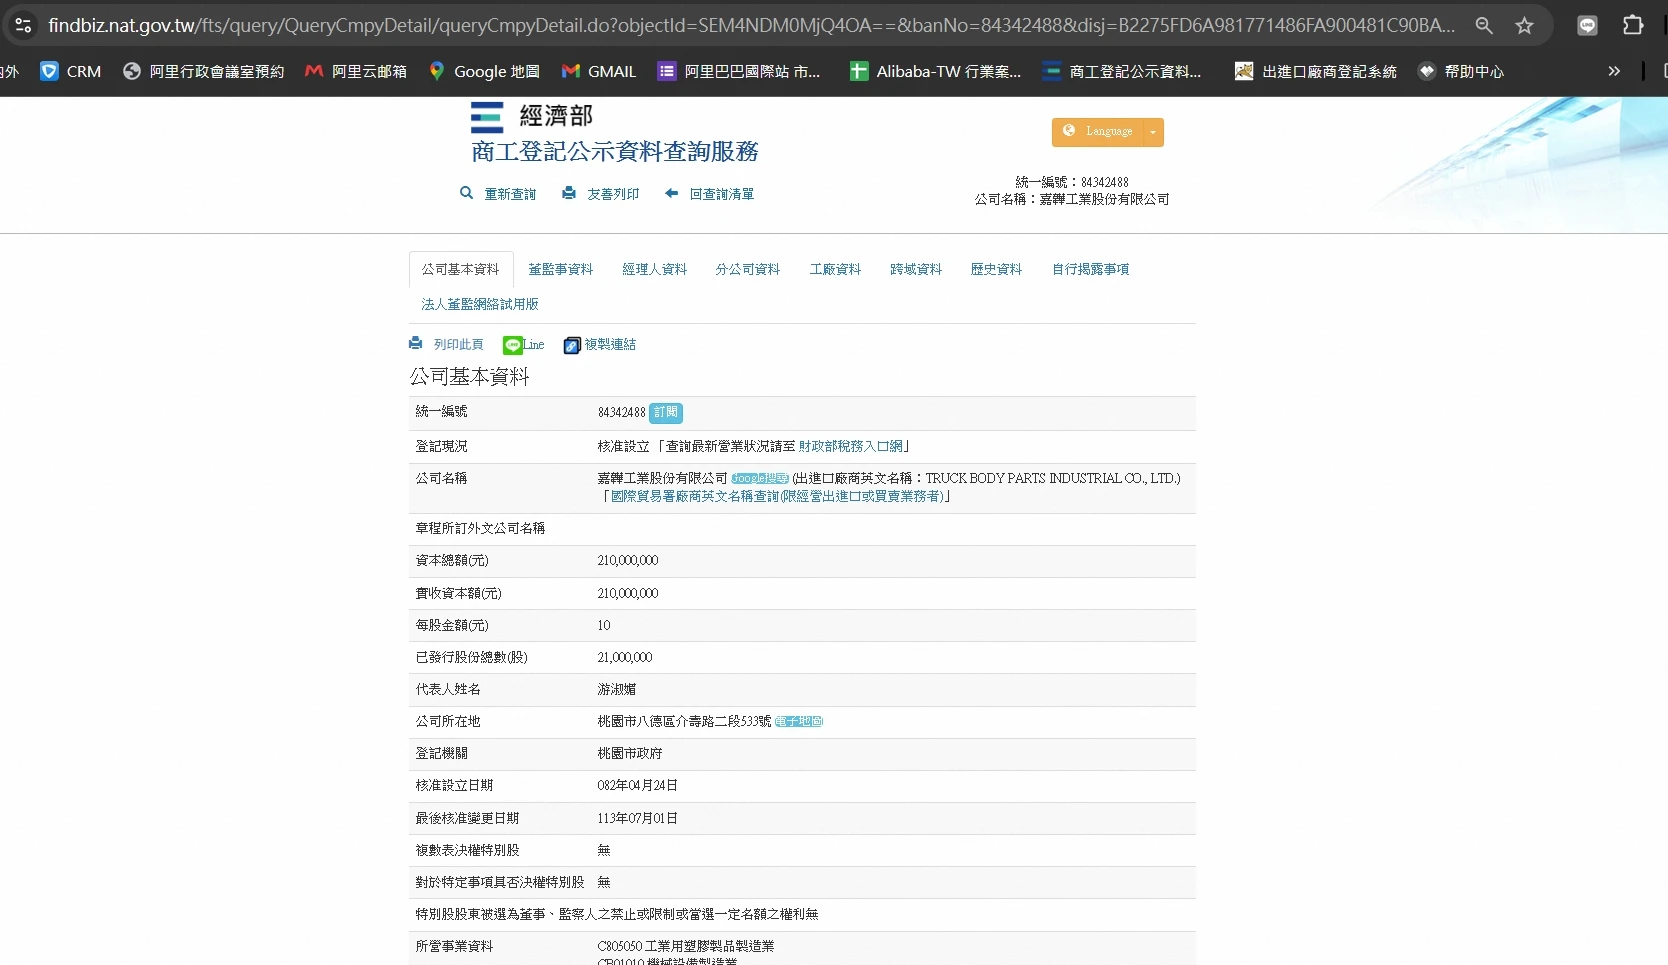
Task: Open the 工廠資料 tab
Action: pyautogui.click(x=835, y=269)
